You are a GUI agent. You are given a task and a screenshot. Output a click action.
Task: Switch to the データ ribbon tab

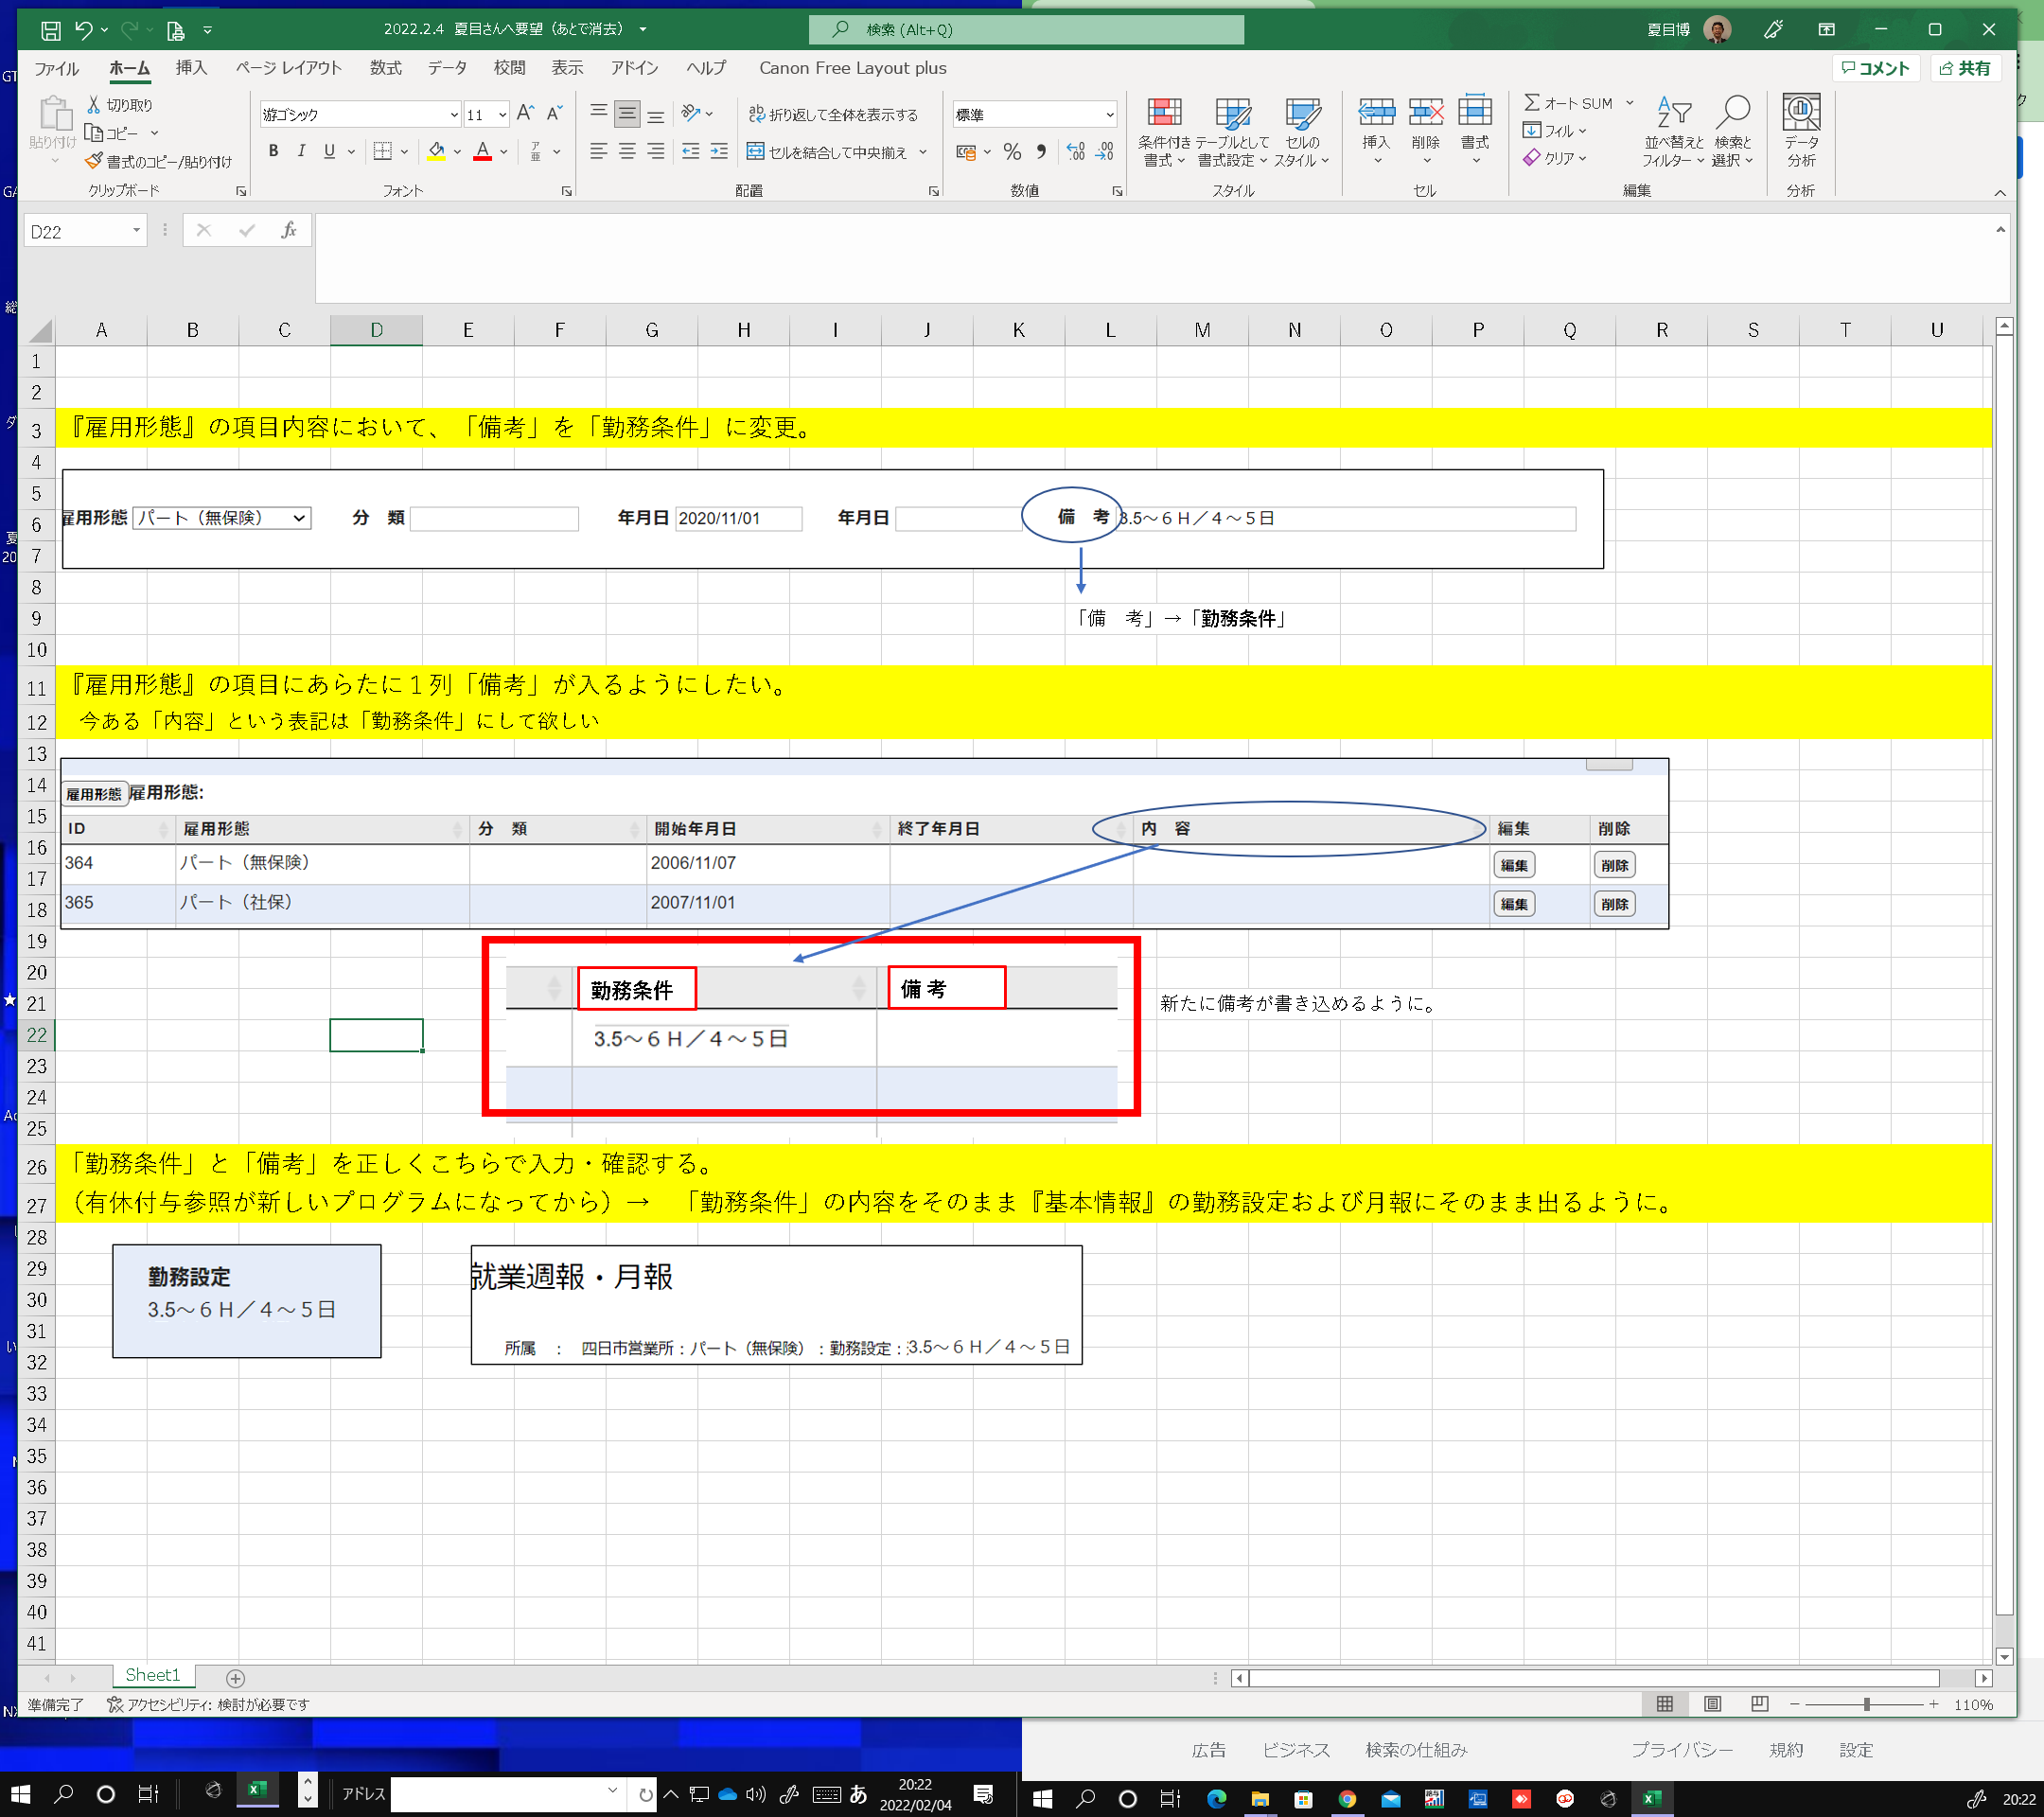coord(446,68)
